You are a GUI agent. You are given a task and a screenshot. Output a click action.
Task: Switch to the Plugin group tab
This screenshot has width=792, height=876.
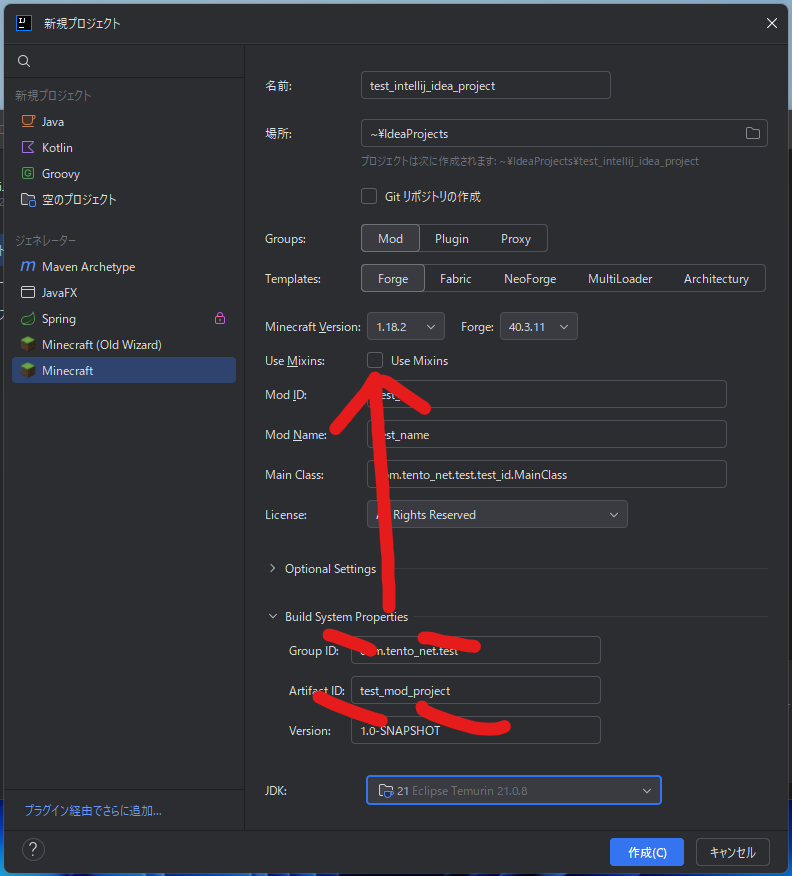pyautogui.click(x=451, y=238)
